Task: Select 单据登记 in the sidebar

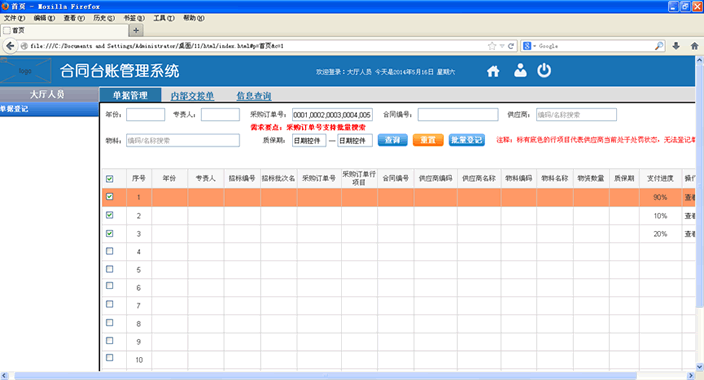Action: [49, 109]
